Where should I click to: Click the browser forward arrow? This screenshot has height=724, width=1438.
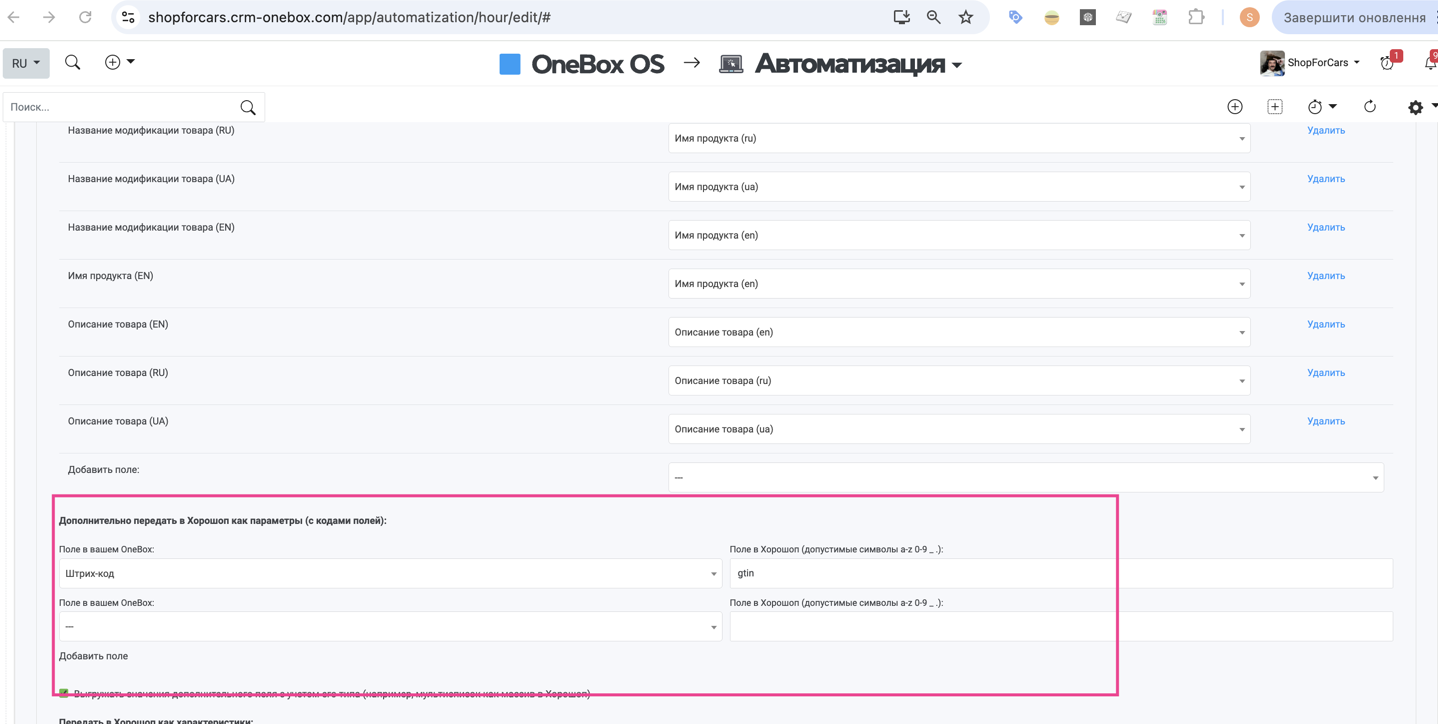click(x=49, y=17)
